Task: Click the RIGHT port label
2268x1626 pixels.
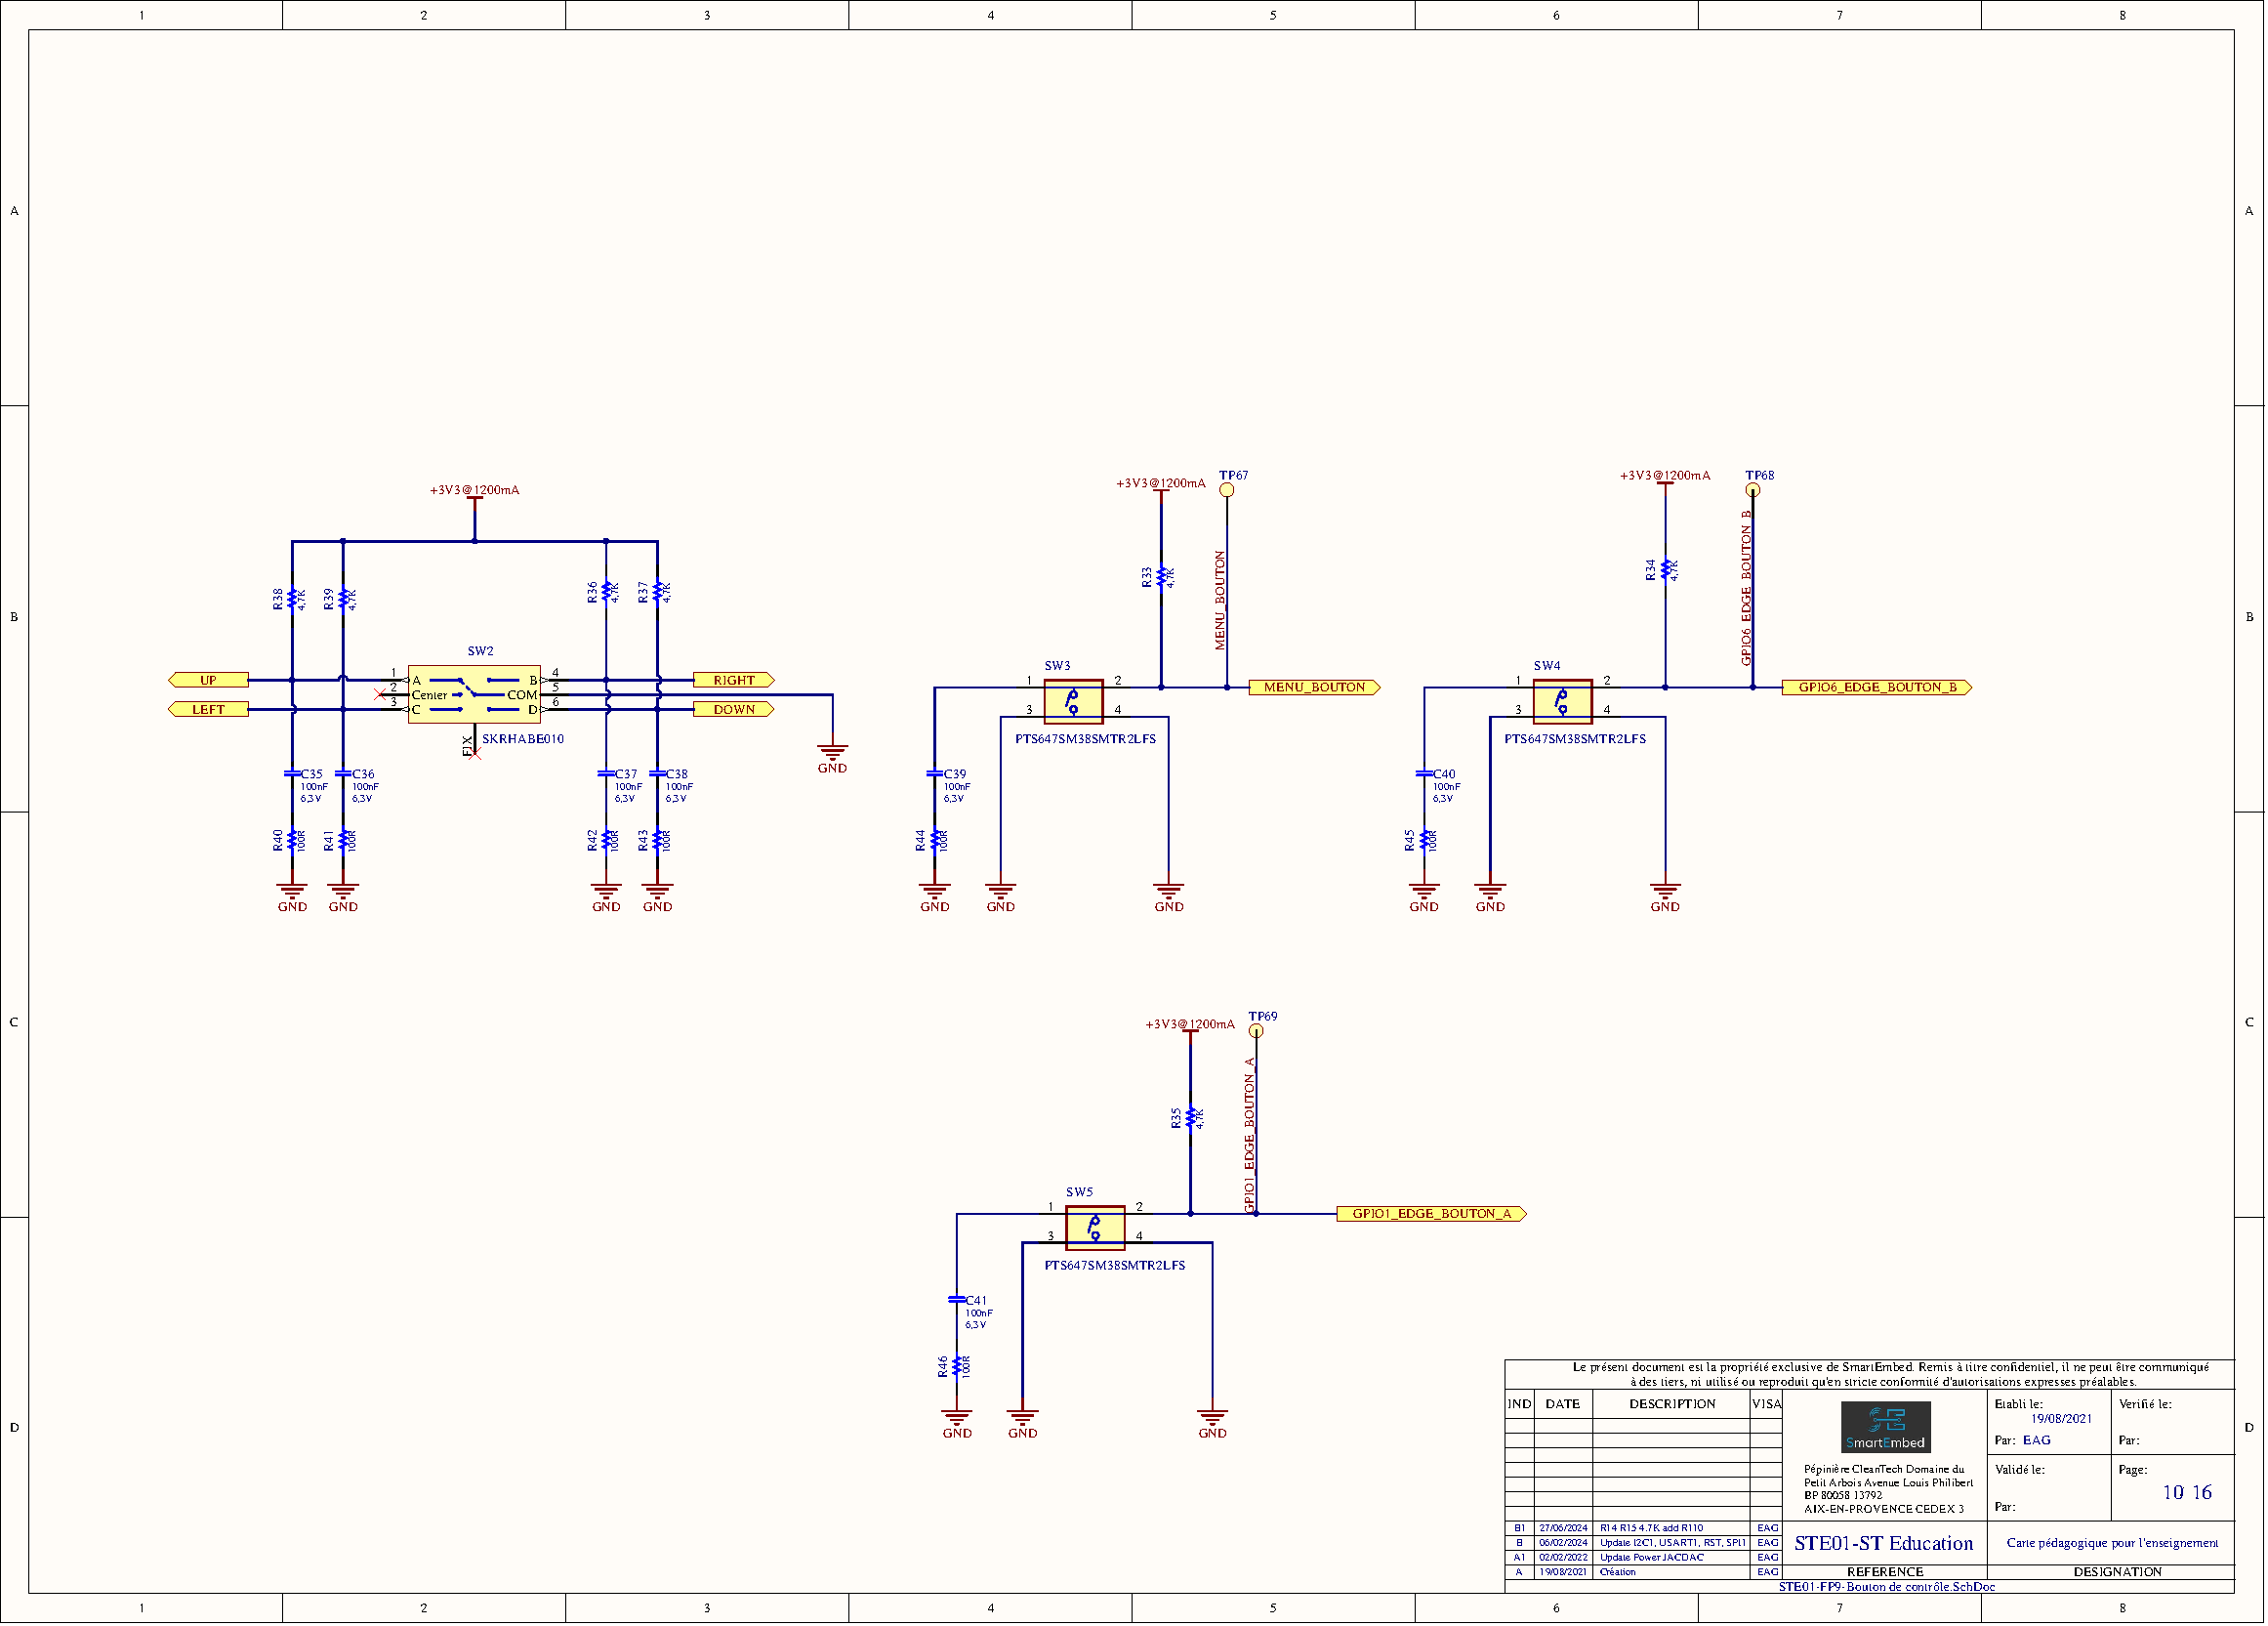Action: 733,680
